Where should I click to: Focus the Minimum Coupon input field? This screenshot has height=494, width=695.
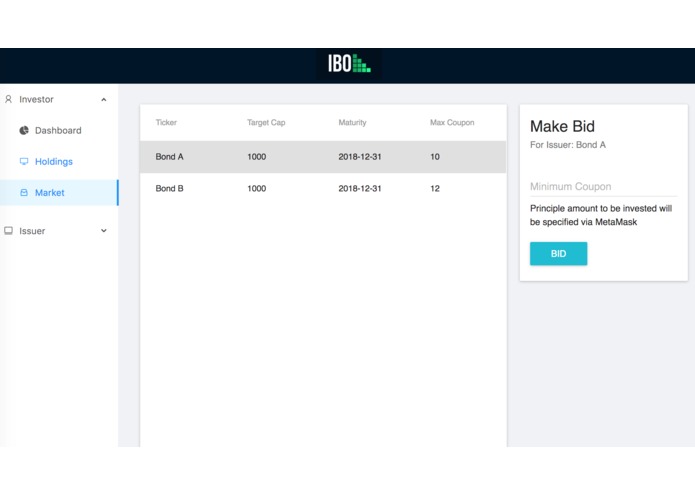pos(603,187)
